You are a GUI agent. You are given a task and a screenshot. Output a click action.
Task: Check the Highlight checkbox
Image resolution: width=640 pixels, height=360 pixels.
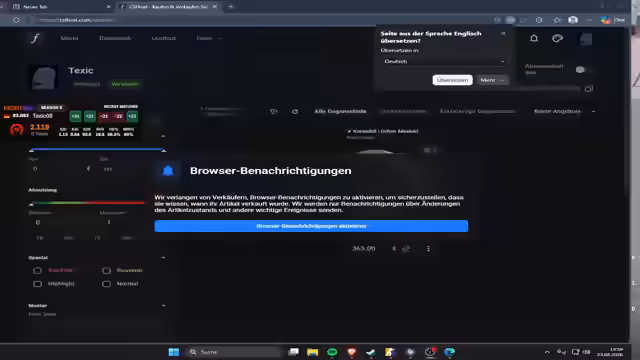38,284
